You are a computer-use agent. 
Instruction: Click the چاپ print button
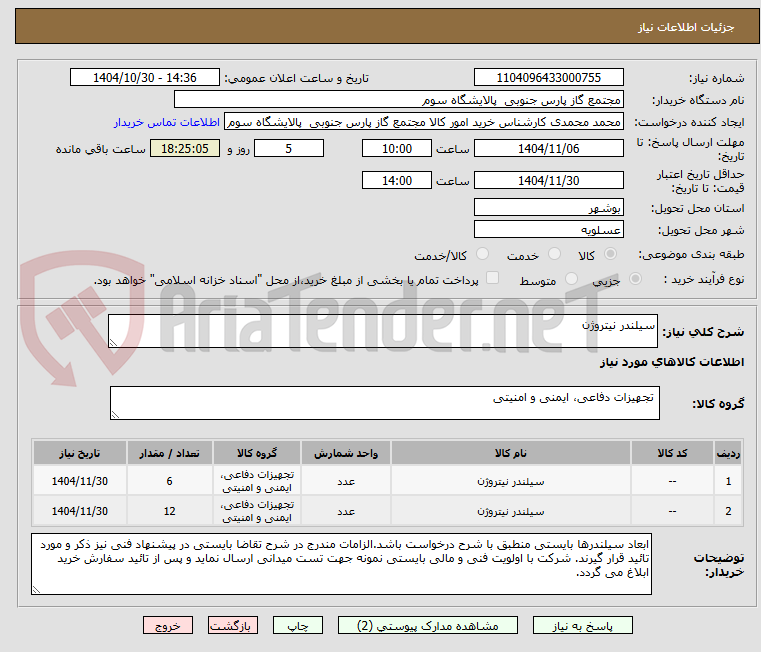click(x=298, y=625)
